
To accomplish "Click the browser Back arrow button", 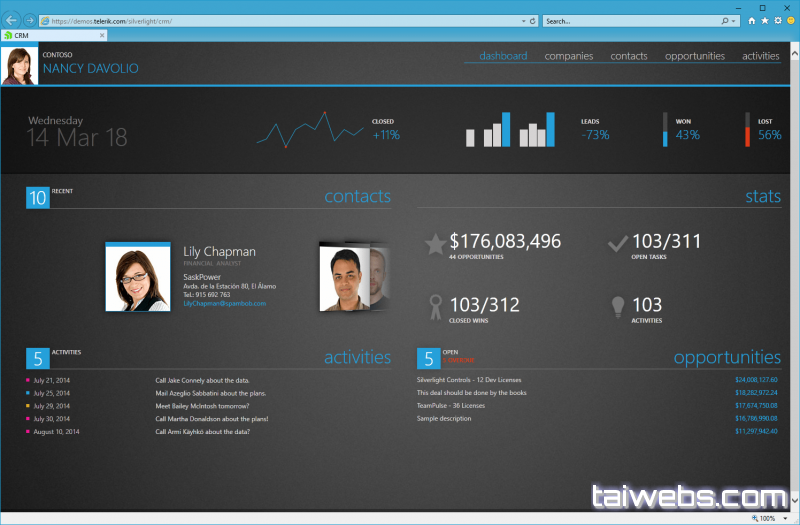I will coord(12,20).
